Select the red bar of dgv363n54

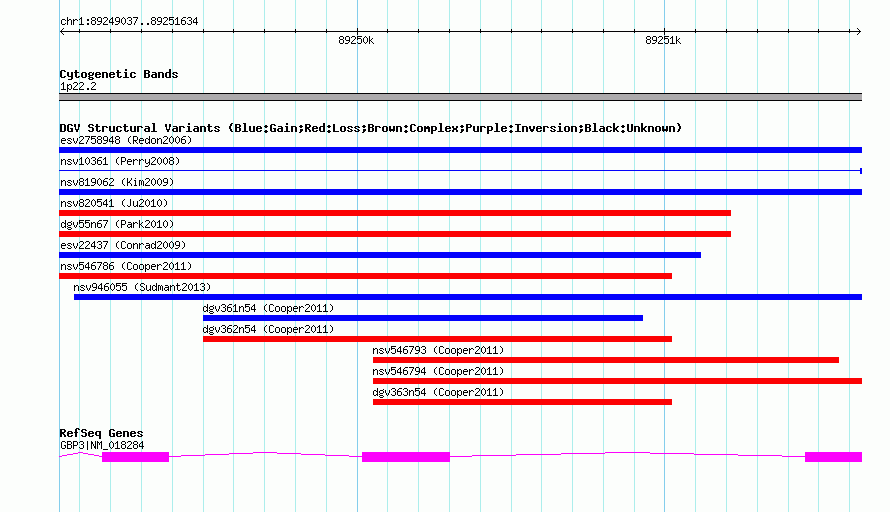click(x=522, y=402)
